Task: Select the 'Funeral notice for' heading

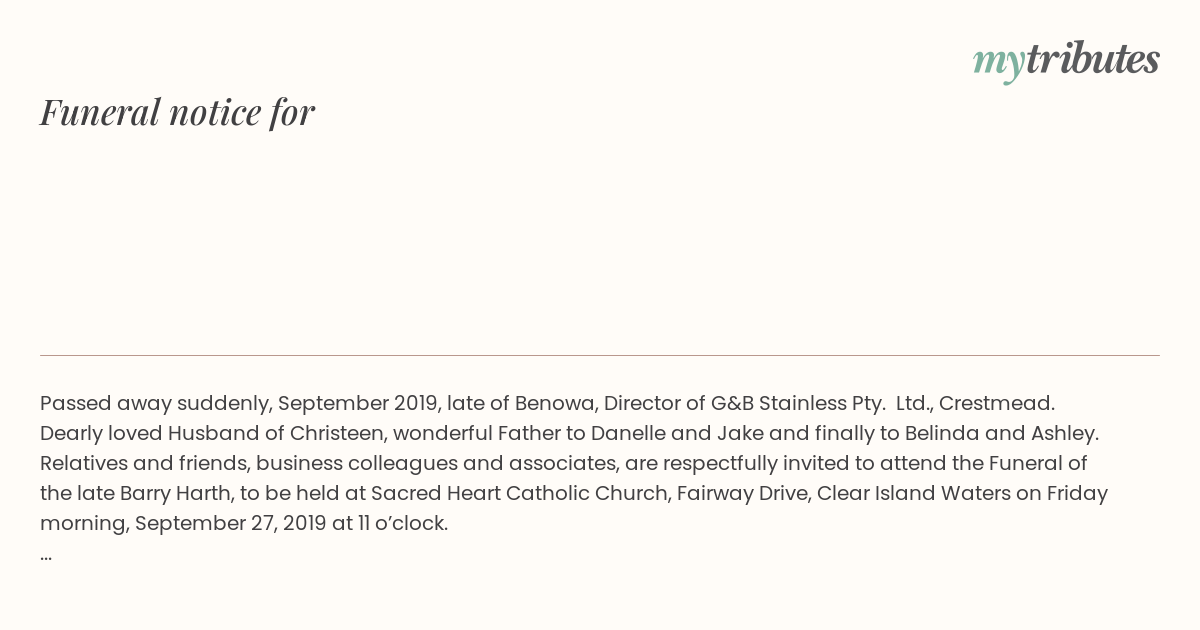Action: (177, 112)
